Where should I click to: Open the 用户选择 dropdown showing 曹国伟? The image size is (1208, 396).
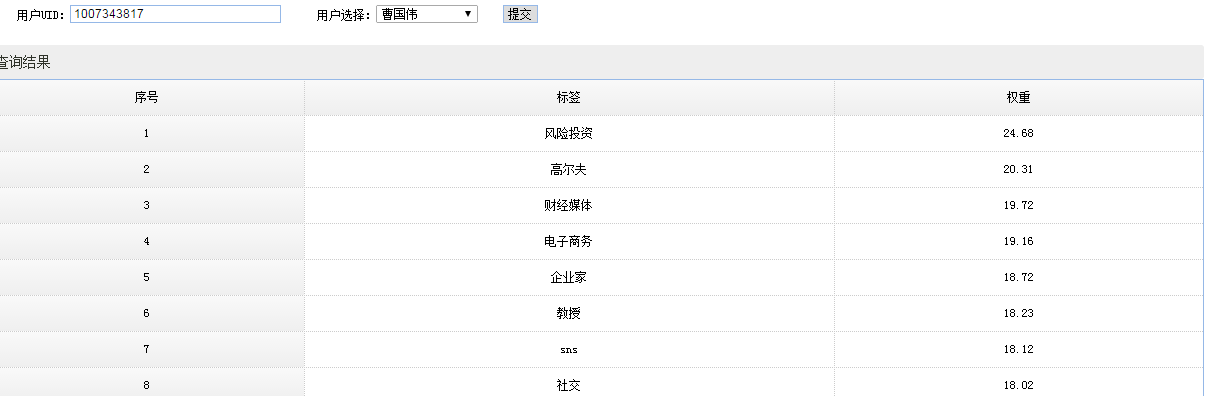coord(427,14)
